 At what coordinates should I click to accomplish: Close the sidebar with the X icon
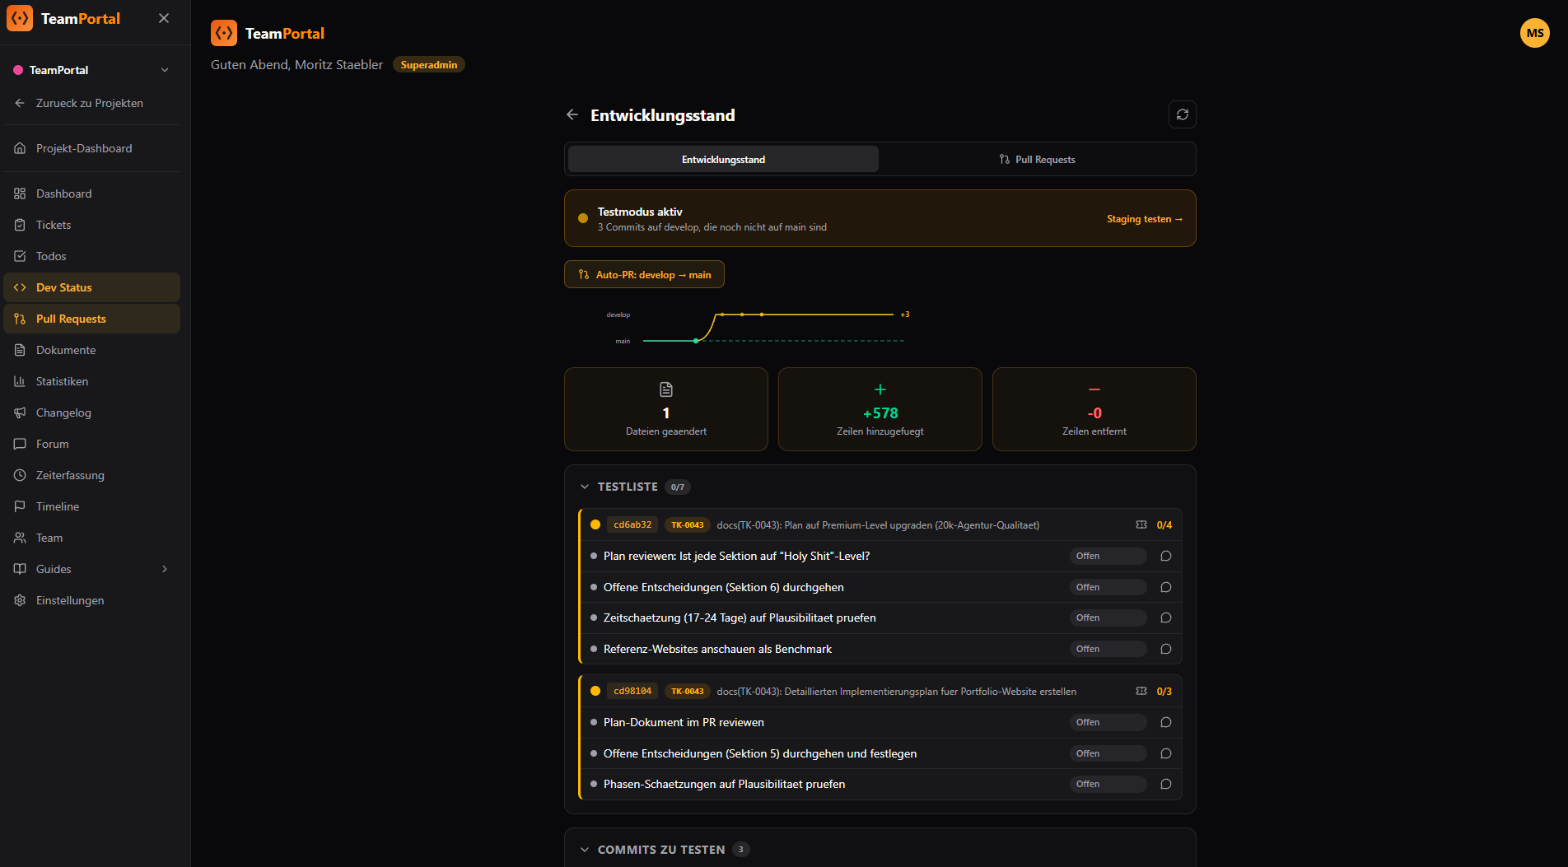tap(164, 18)
